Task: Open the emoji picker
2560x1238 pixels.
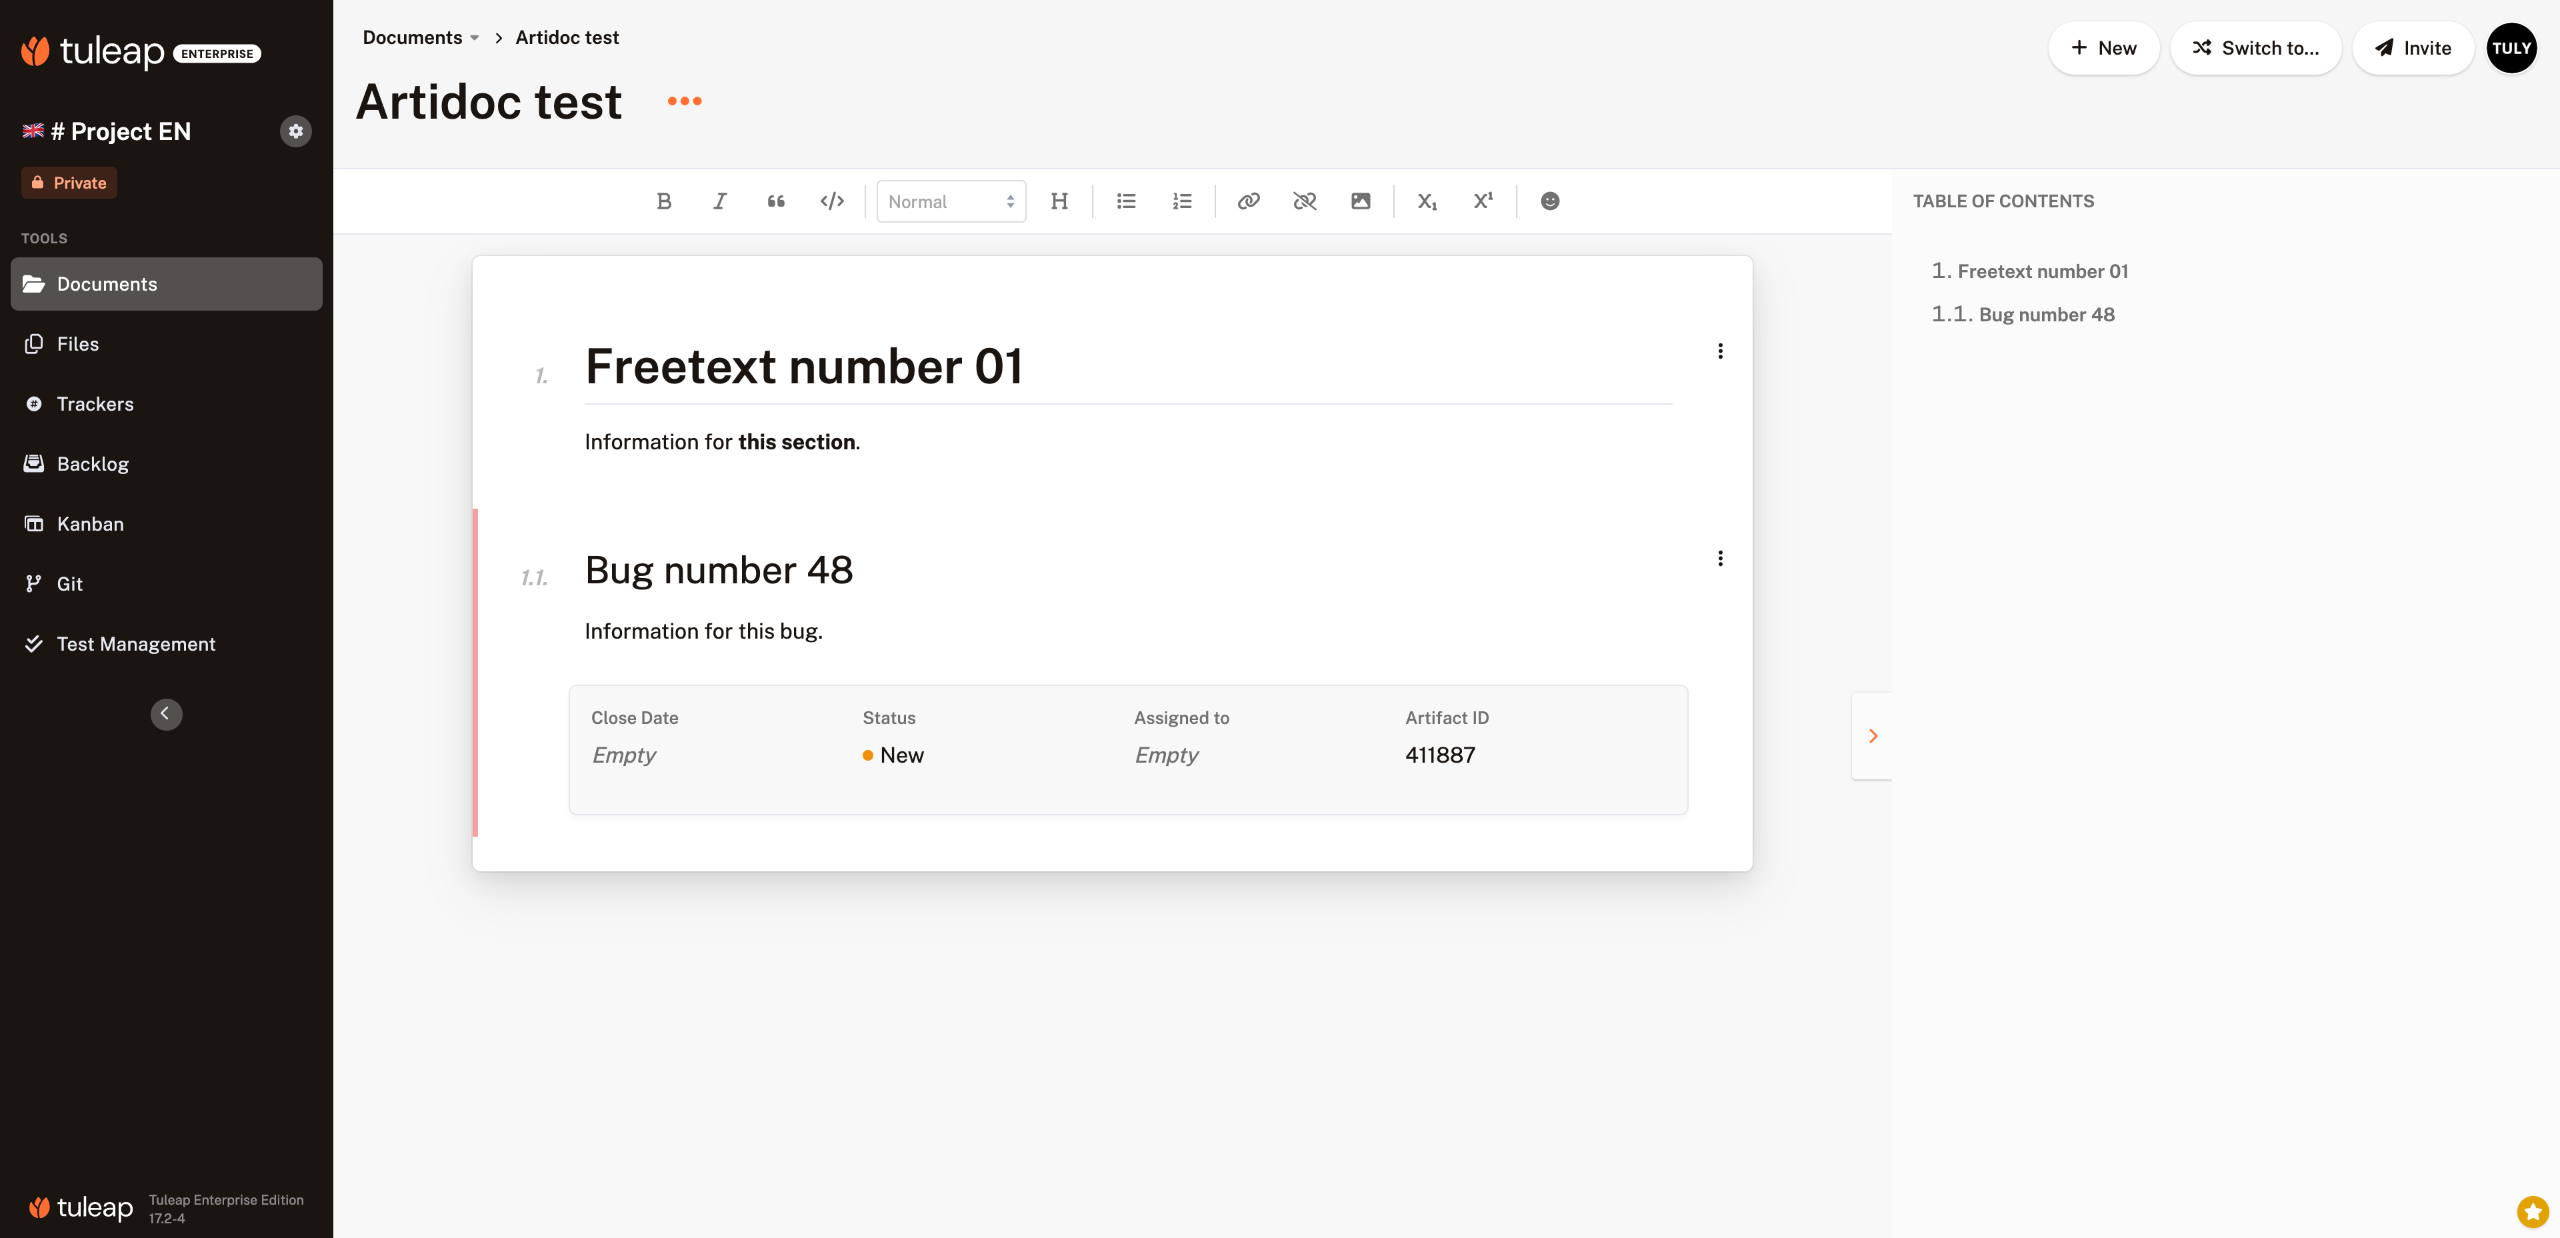Action: (x=1549, y=201)
